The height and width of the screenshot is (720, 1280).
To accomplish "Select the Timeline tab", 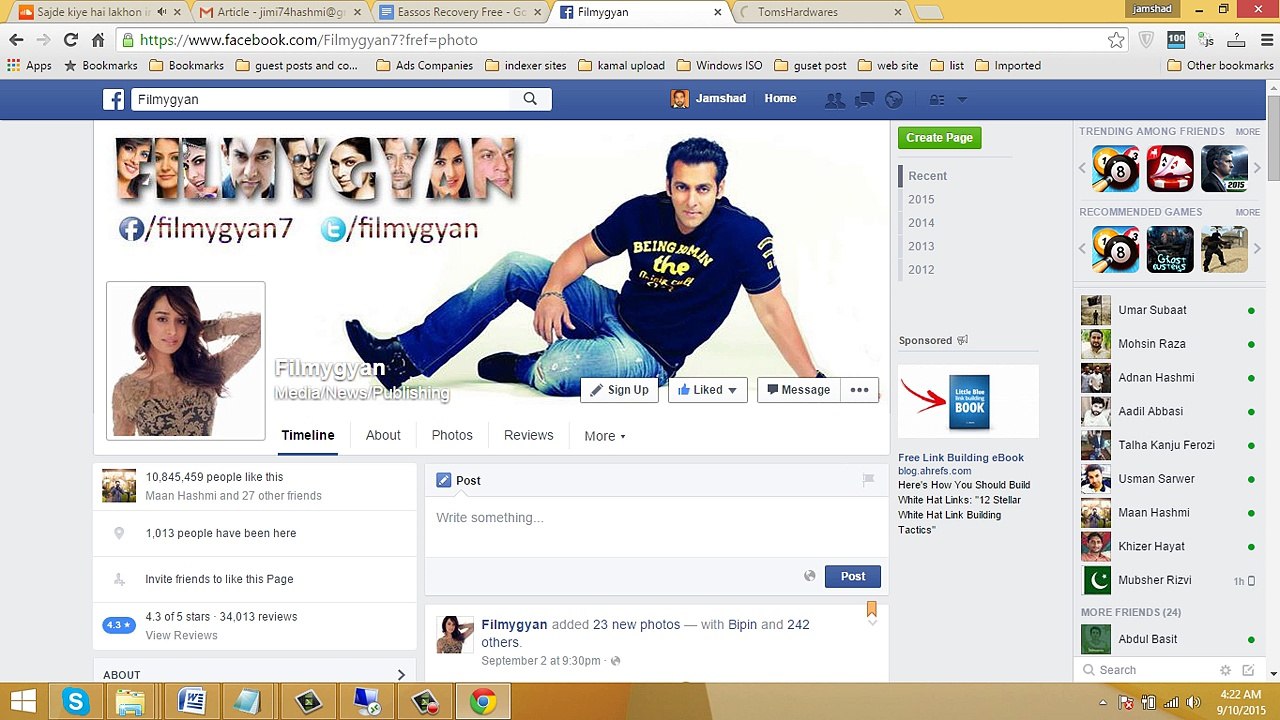I will click(x=308, y=435).
